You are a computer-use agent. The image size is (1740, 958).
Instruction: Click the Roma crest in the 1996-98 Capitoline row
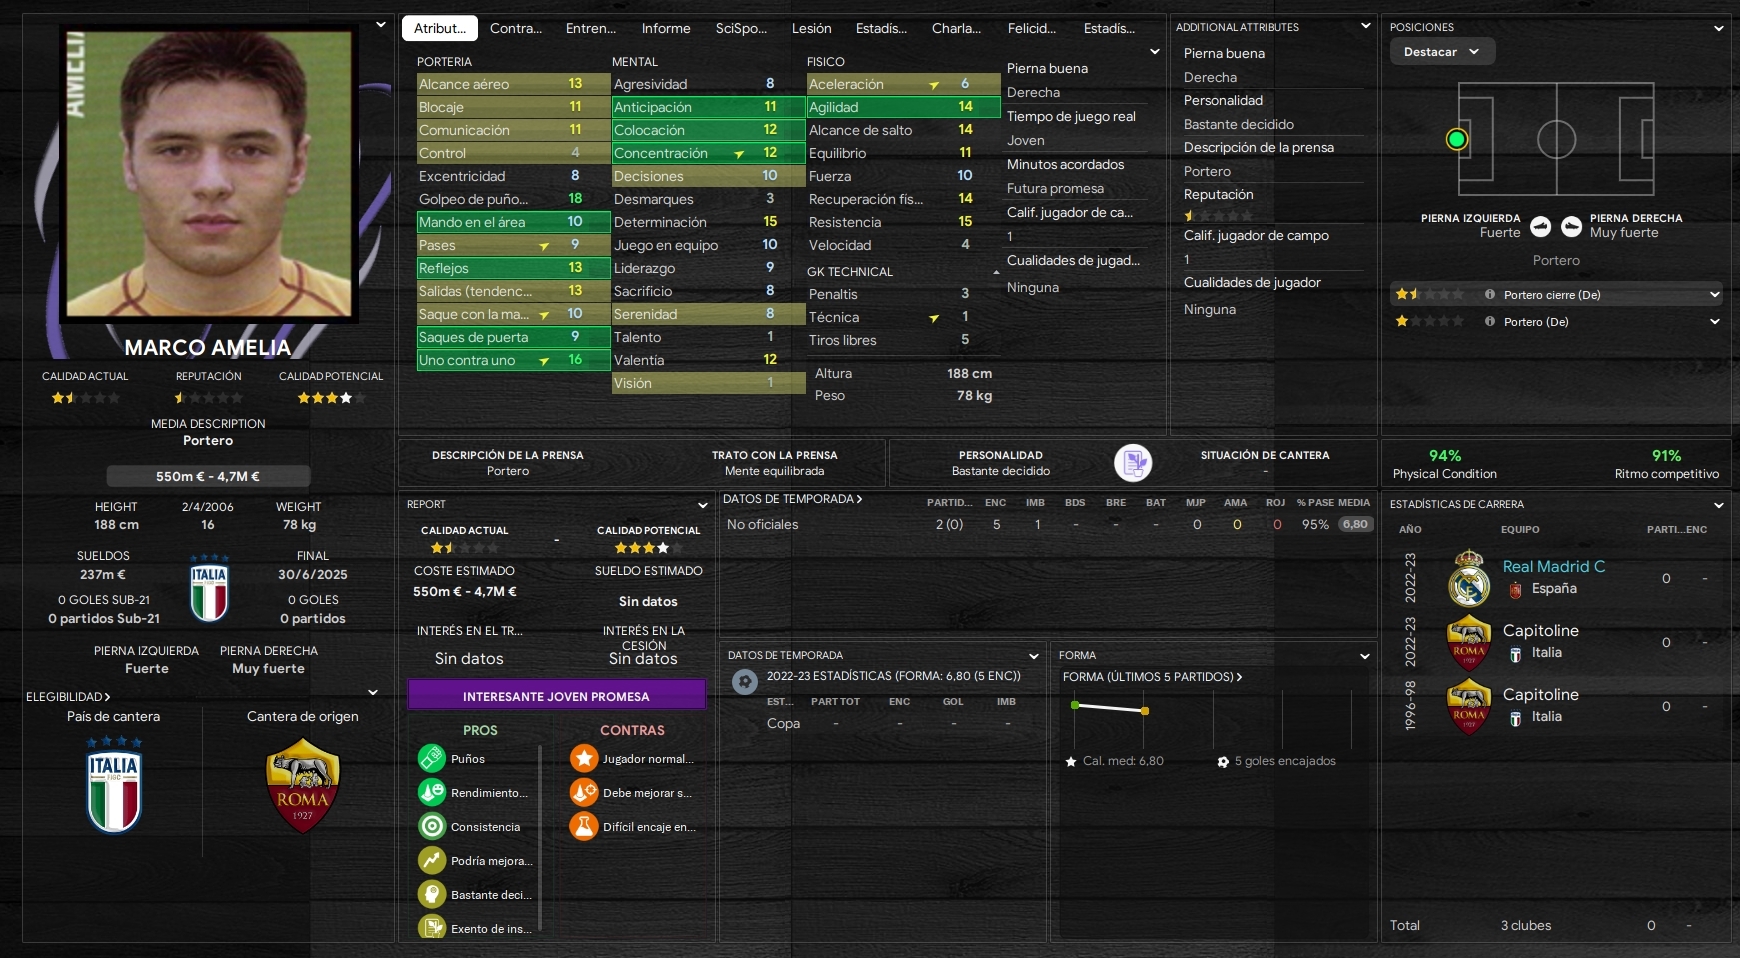(x=1469, y=706)
